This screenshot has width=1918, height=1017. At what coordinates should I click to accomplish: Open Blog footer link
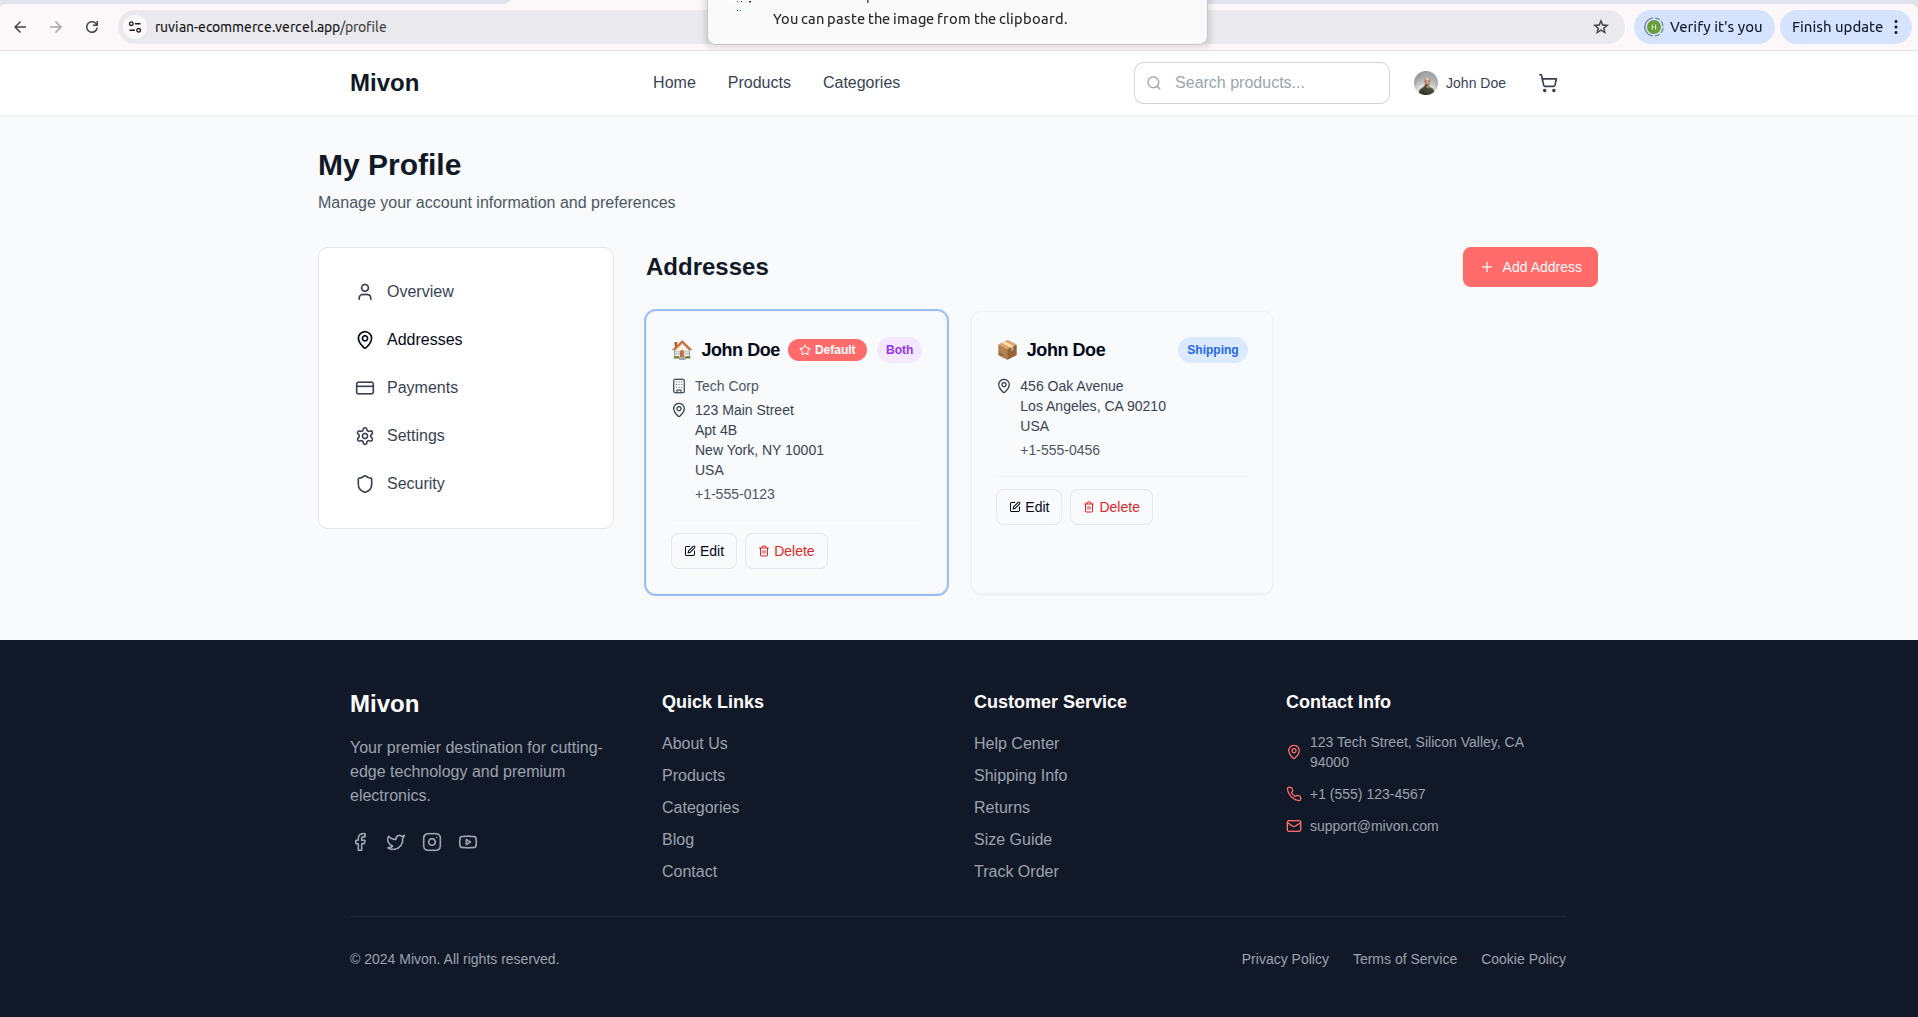pyautogui.click(x=678, y=840)
